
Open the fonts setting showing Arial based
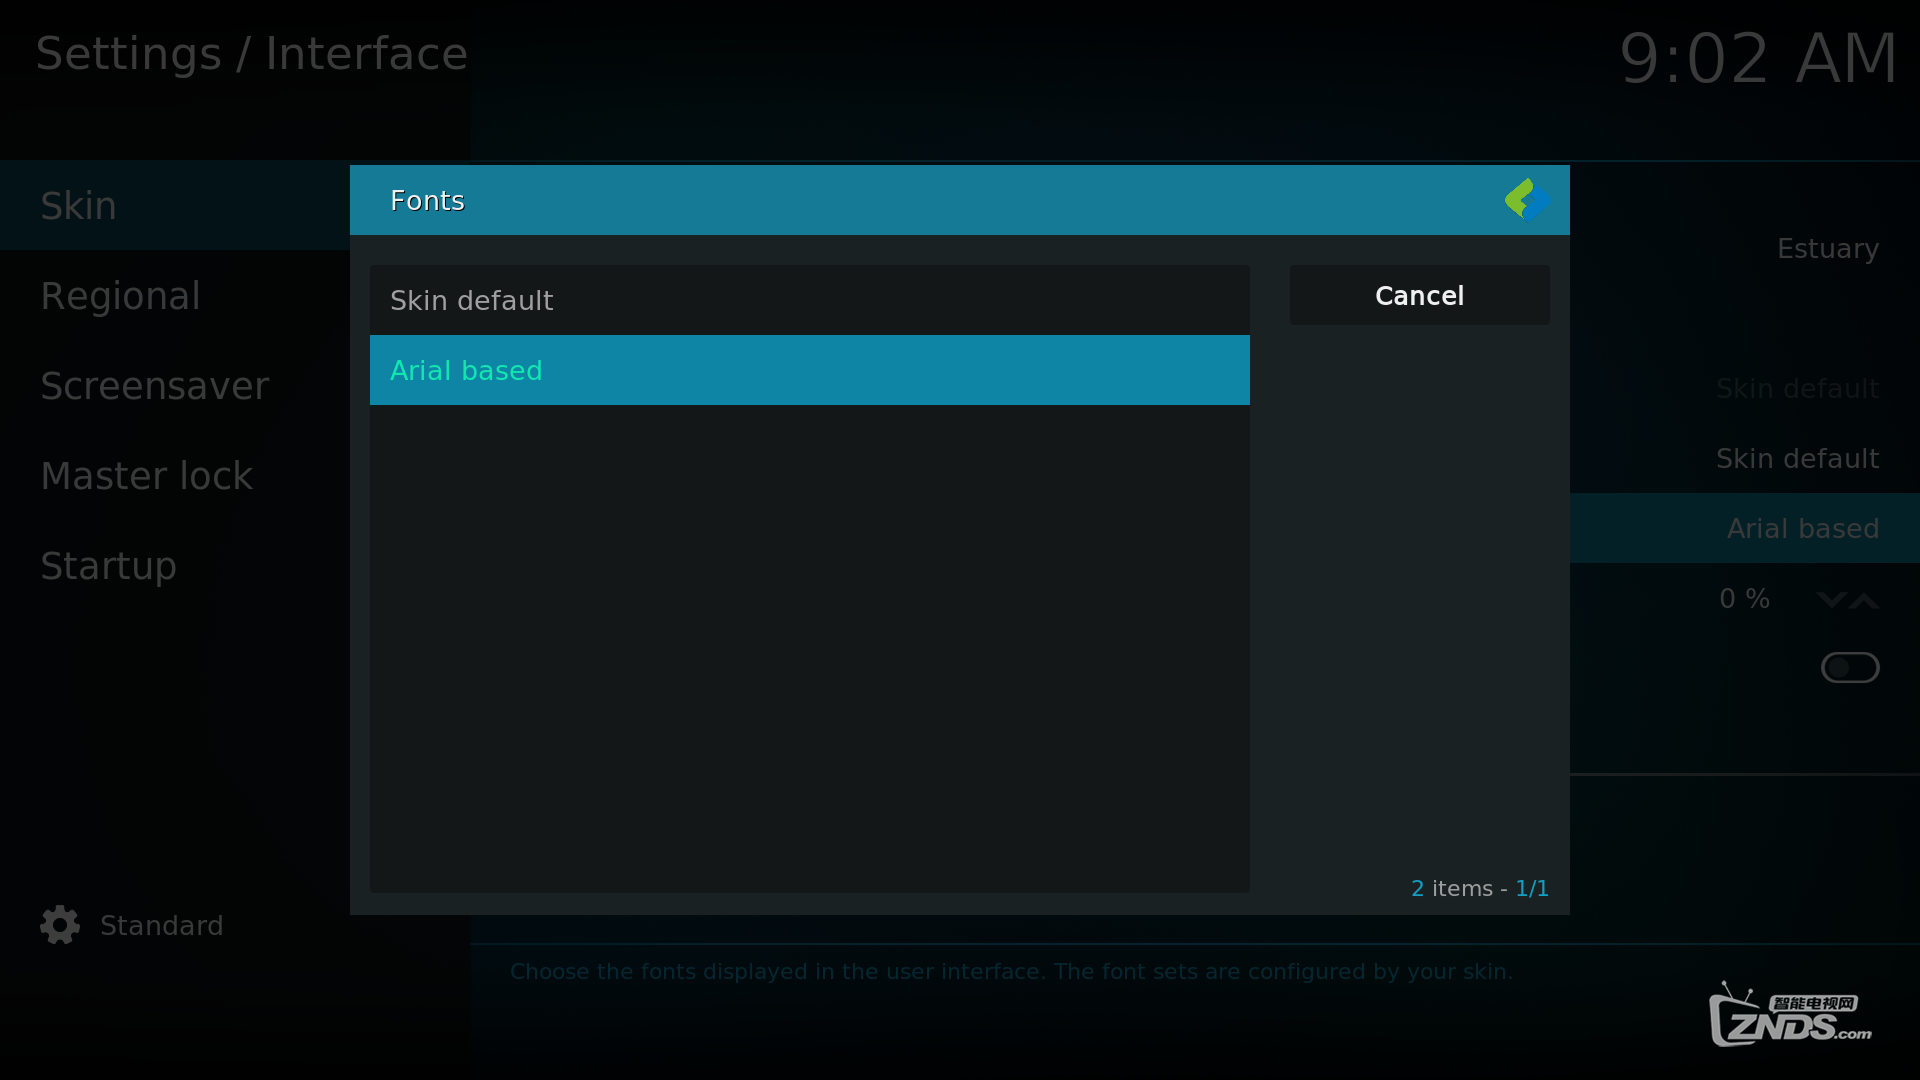(x=1802, y=528)
